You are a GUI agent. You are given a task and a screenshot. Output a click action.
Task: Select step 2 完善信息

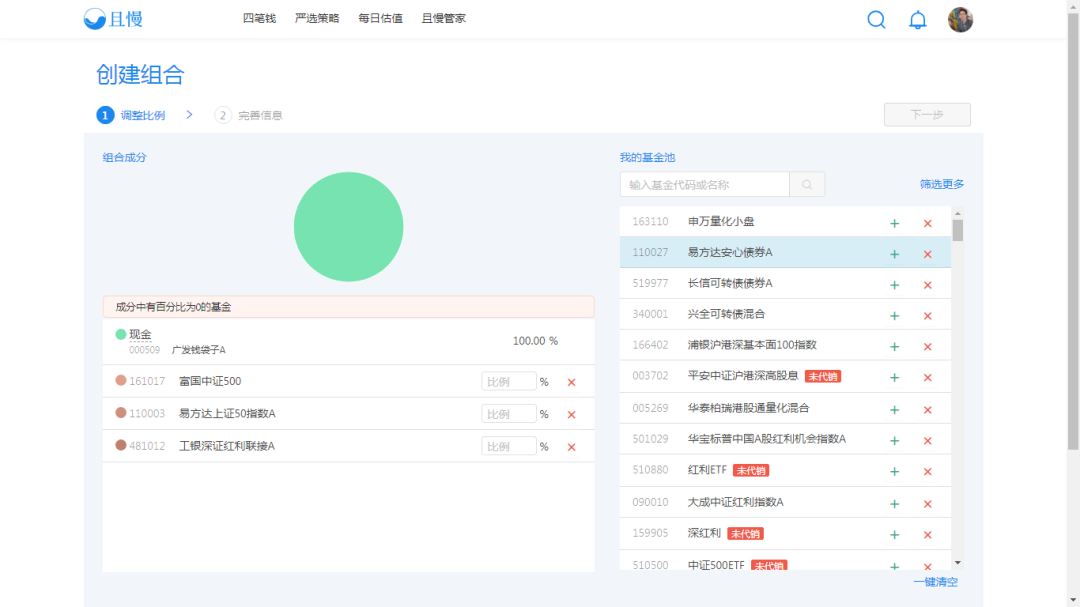click(x=249, y=115)
